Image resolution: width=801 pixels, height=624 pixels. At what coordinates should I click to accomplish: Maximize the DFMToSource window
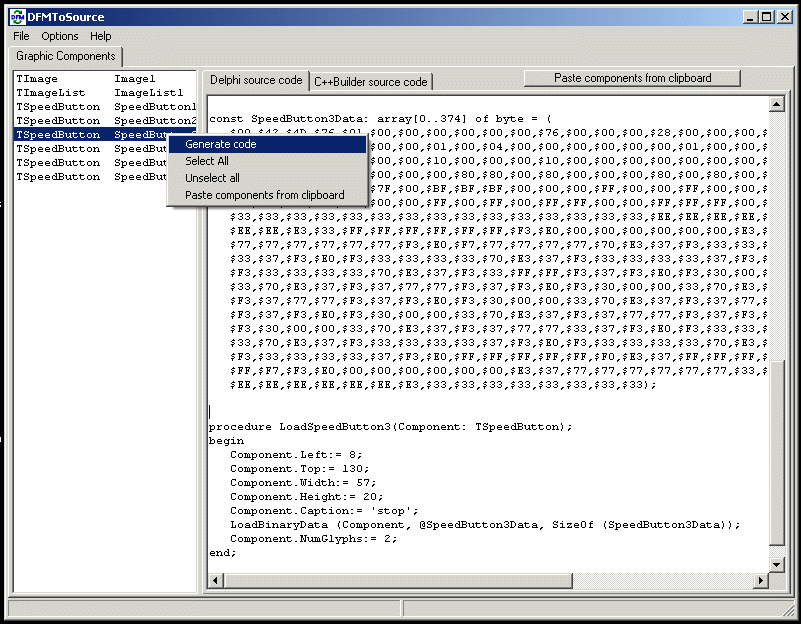click(767, 17)
